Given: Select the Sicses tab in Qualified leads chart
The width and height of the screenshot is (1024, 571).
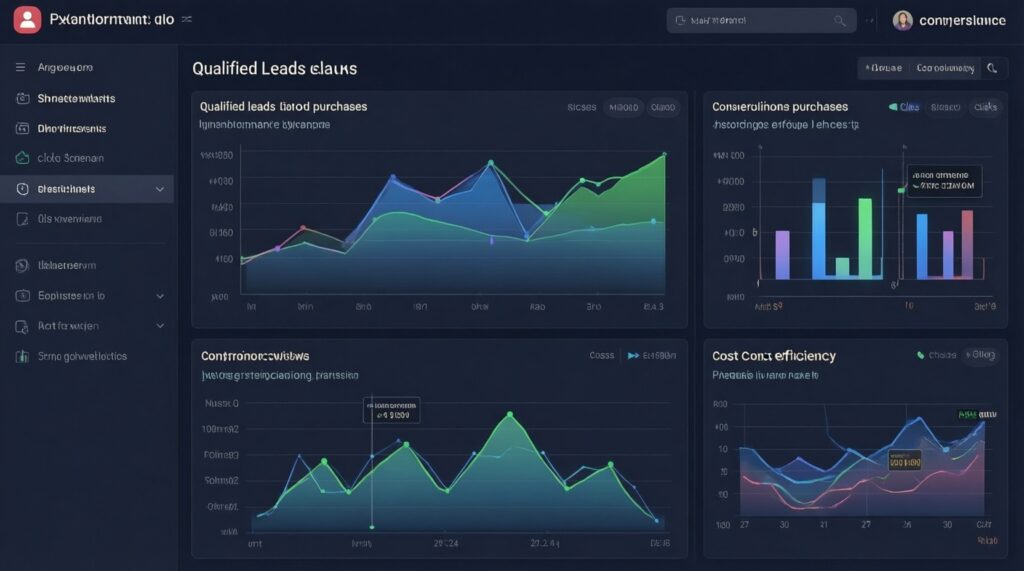Looking at the screenshot, I should click(x=582, y=107).
